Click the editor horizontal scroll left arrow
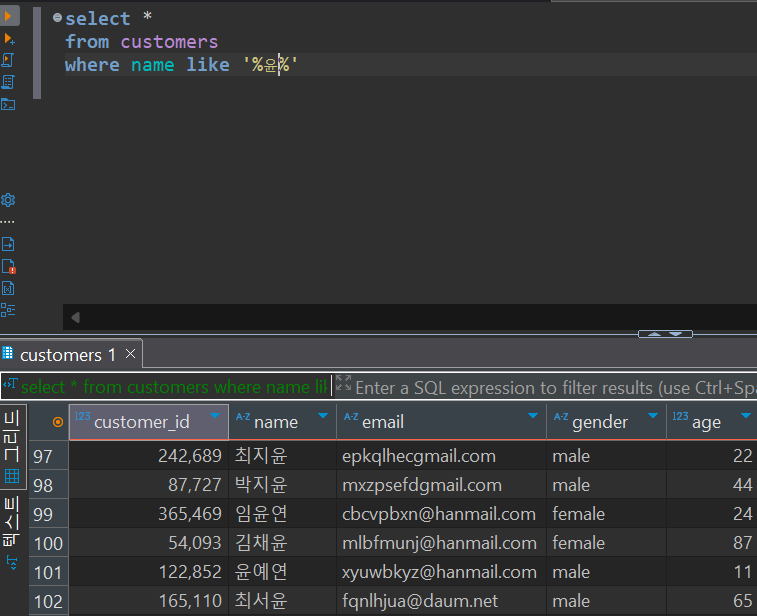 point(75,318)
